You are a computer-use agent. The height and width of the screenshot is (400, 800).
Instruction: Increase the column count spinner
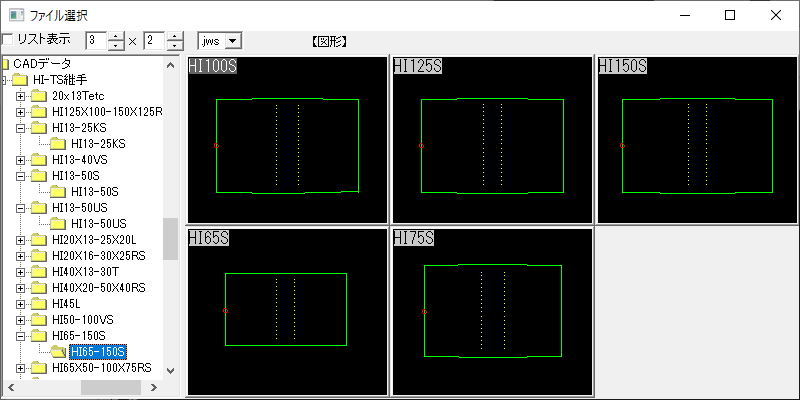(117, 36)
